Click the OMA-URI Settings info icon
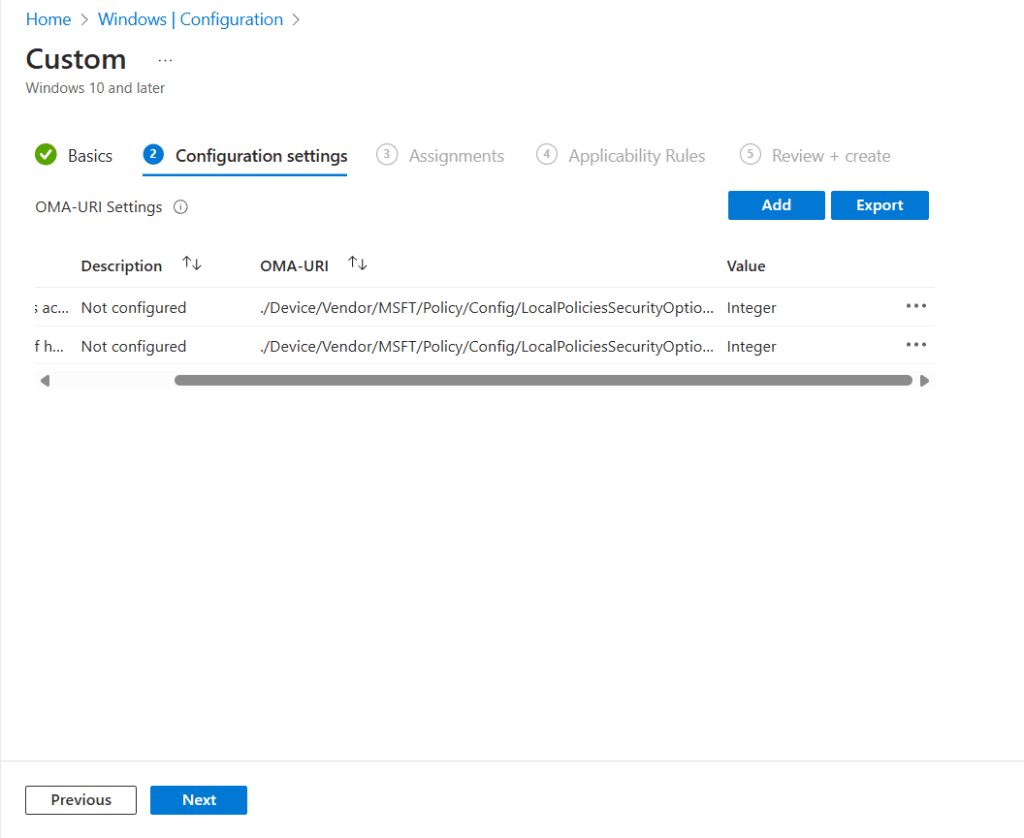This screenshot has height=838, width=1024. coord(181,208)
